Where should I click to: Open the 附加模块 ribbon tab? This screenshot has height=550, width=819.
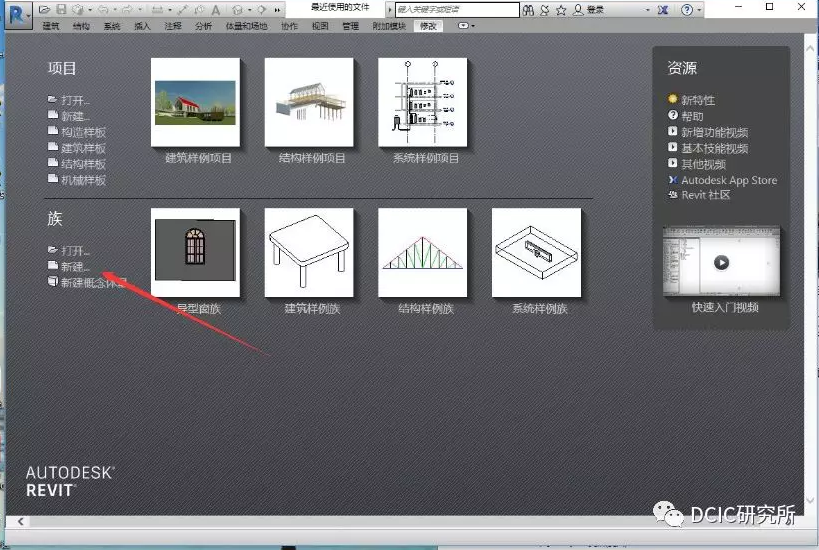point(389,26)
